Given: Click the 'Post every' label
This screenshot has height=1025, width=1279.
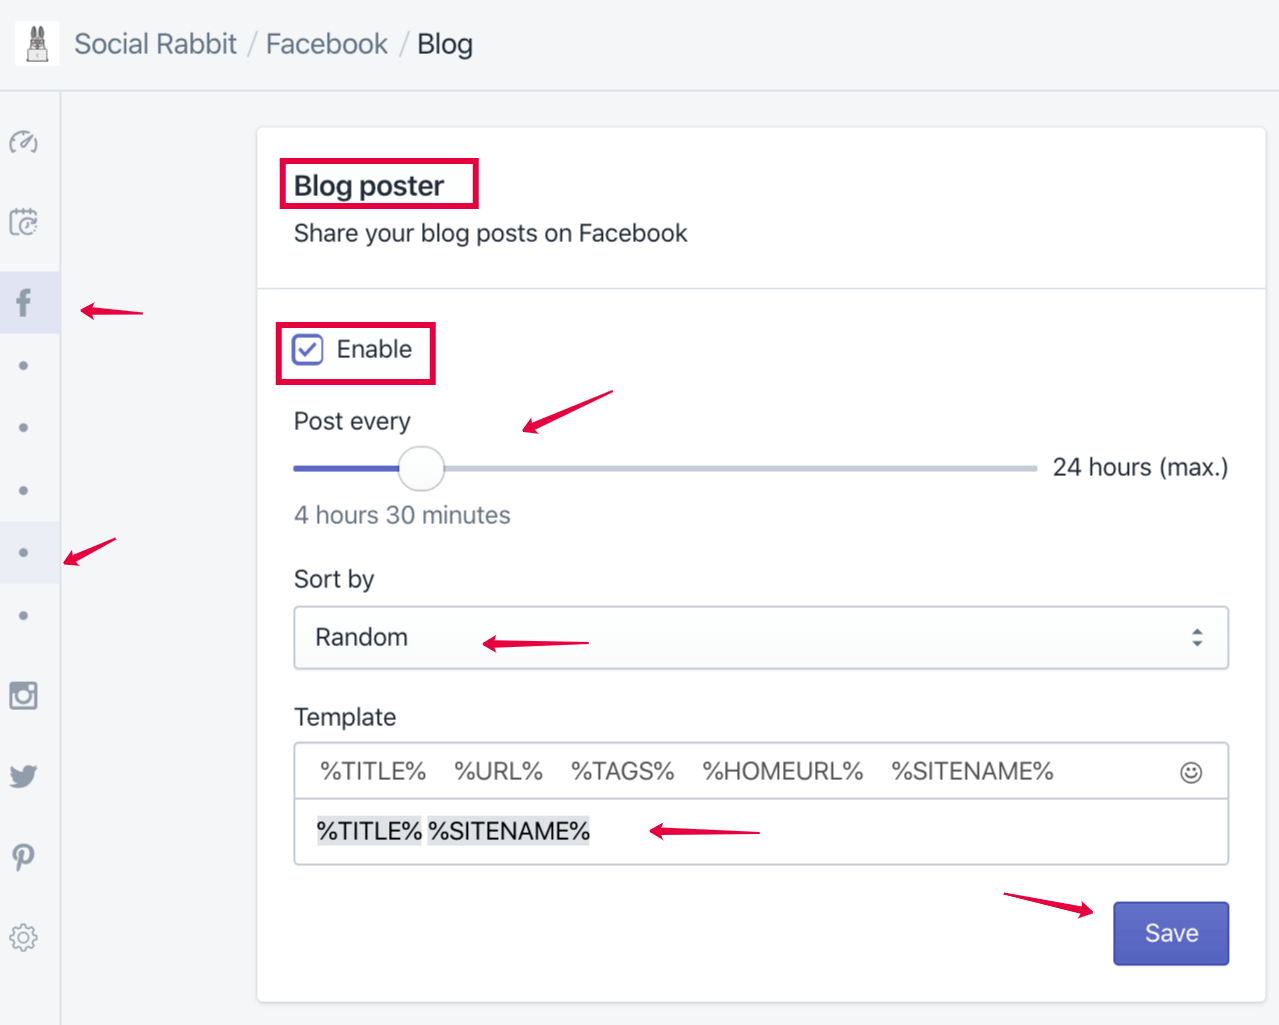Looking at the screenshot, I should pos(352,421).
